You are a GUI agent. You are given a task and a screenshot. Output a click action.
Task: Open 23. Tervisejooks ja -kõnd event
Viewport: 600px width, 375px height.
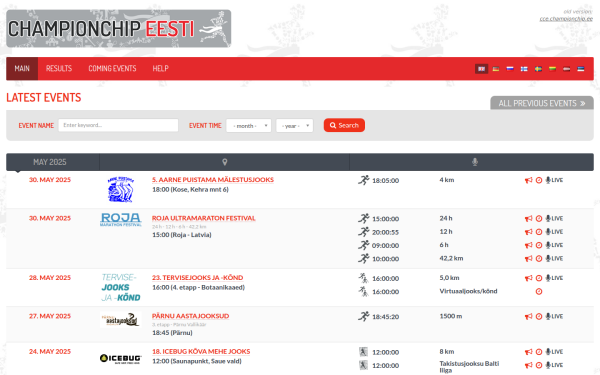pos(197,278)
